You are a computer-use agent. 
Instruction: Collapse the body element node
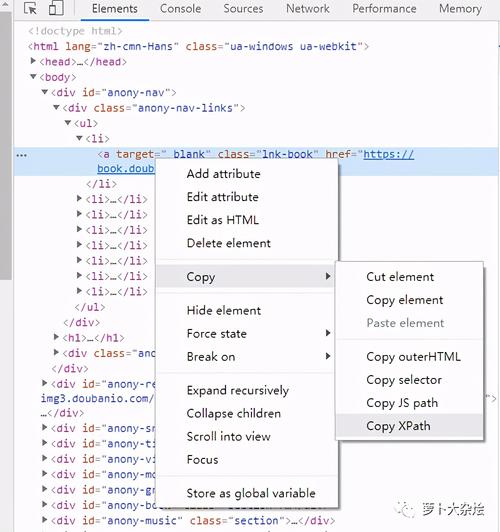point(33,77)
